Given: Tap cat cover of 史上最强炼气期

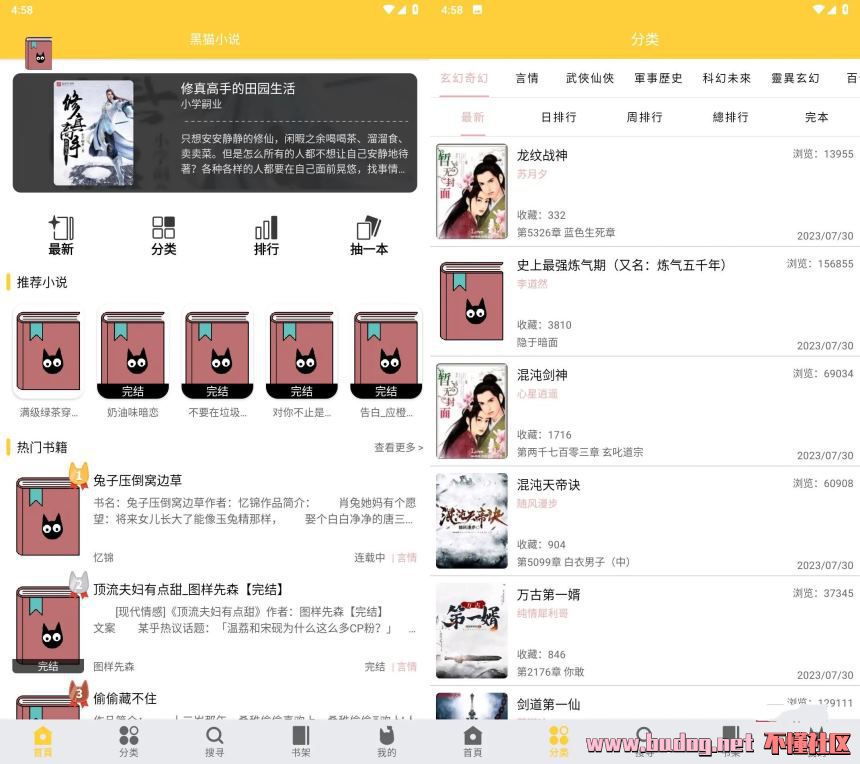Looking at the screenshot, I should click(472, 301).
